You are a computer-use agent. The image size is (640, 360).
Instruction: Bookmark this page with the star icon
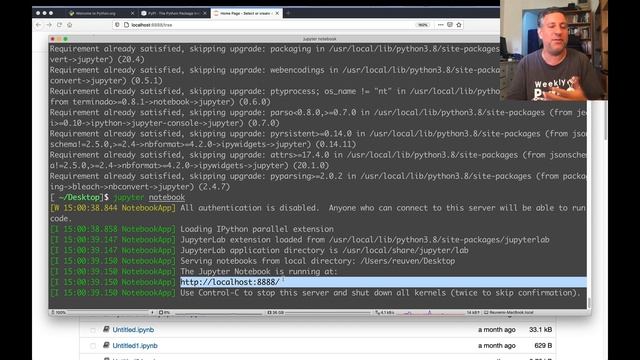click(459, 25)
